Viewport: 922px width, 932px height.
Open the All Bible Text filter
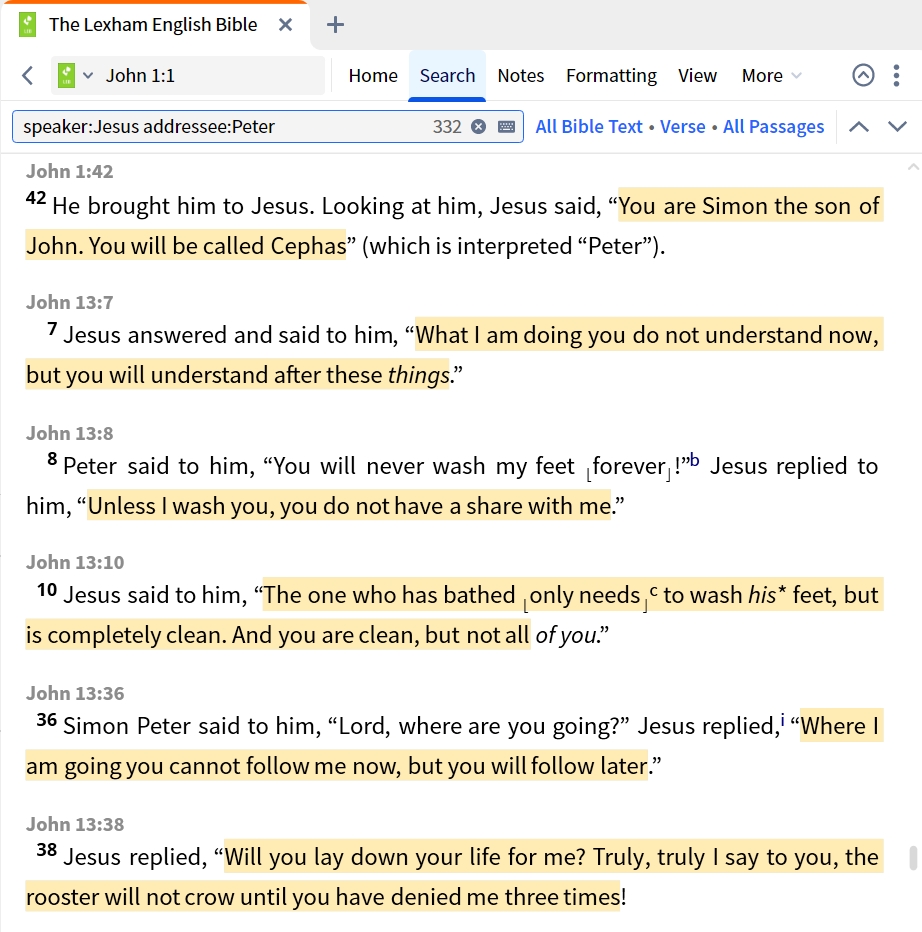point(589,127)
